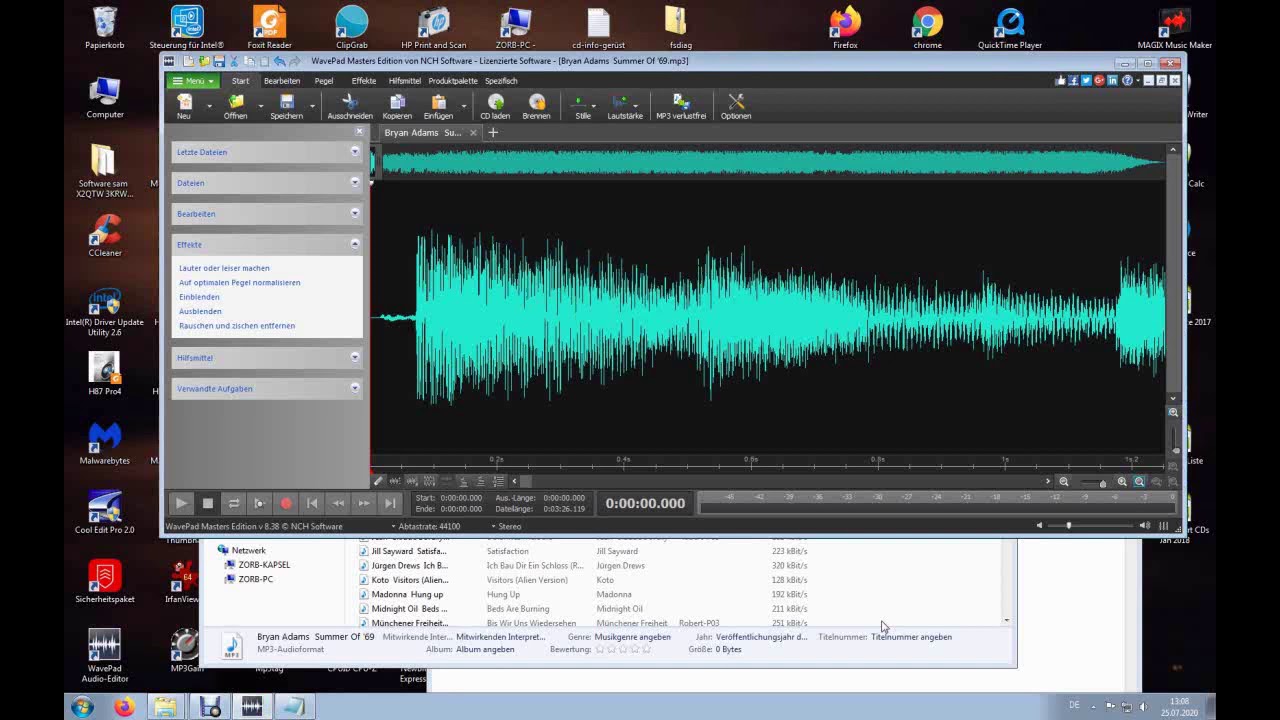The width and height of the screenshot is (1280, 720).
Task: Click Auf optimalen Pegel normalisieren link
Action: 240,282
